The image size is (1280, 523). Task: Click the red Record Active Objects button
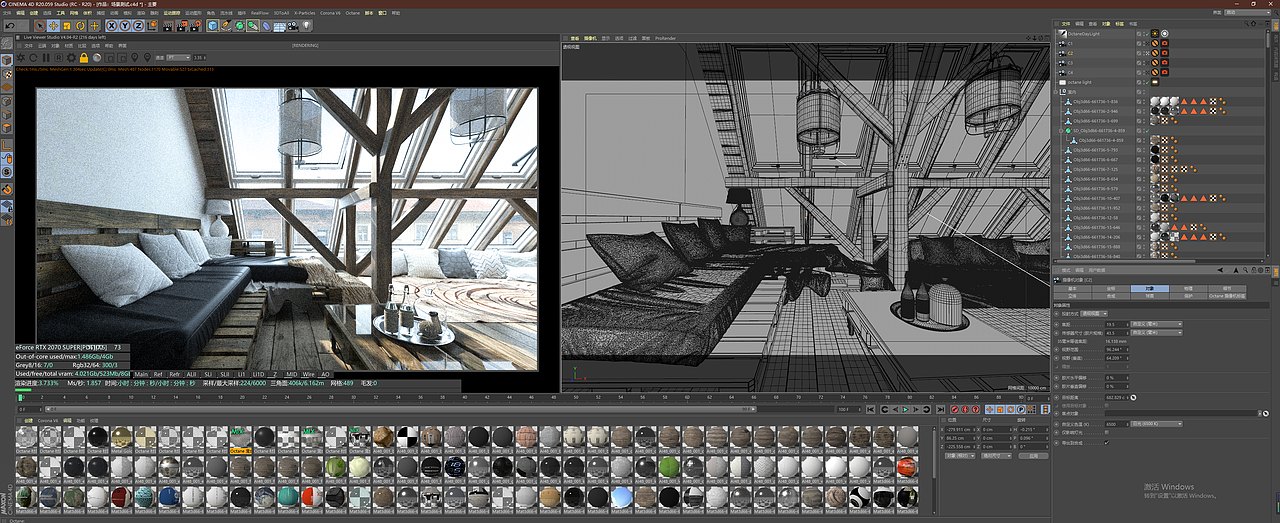coord(954,410)
